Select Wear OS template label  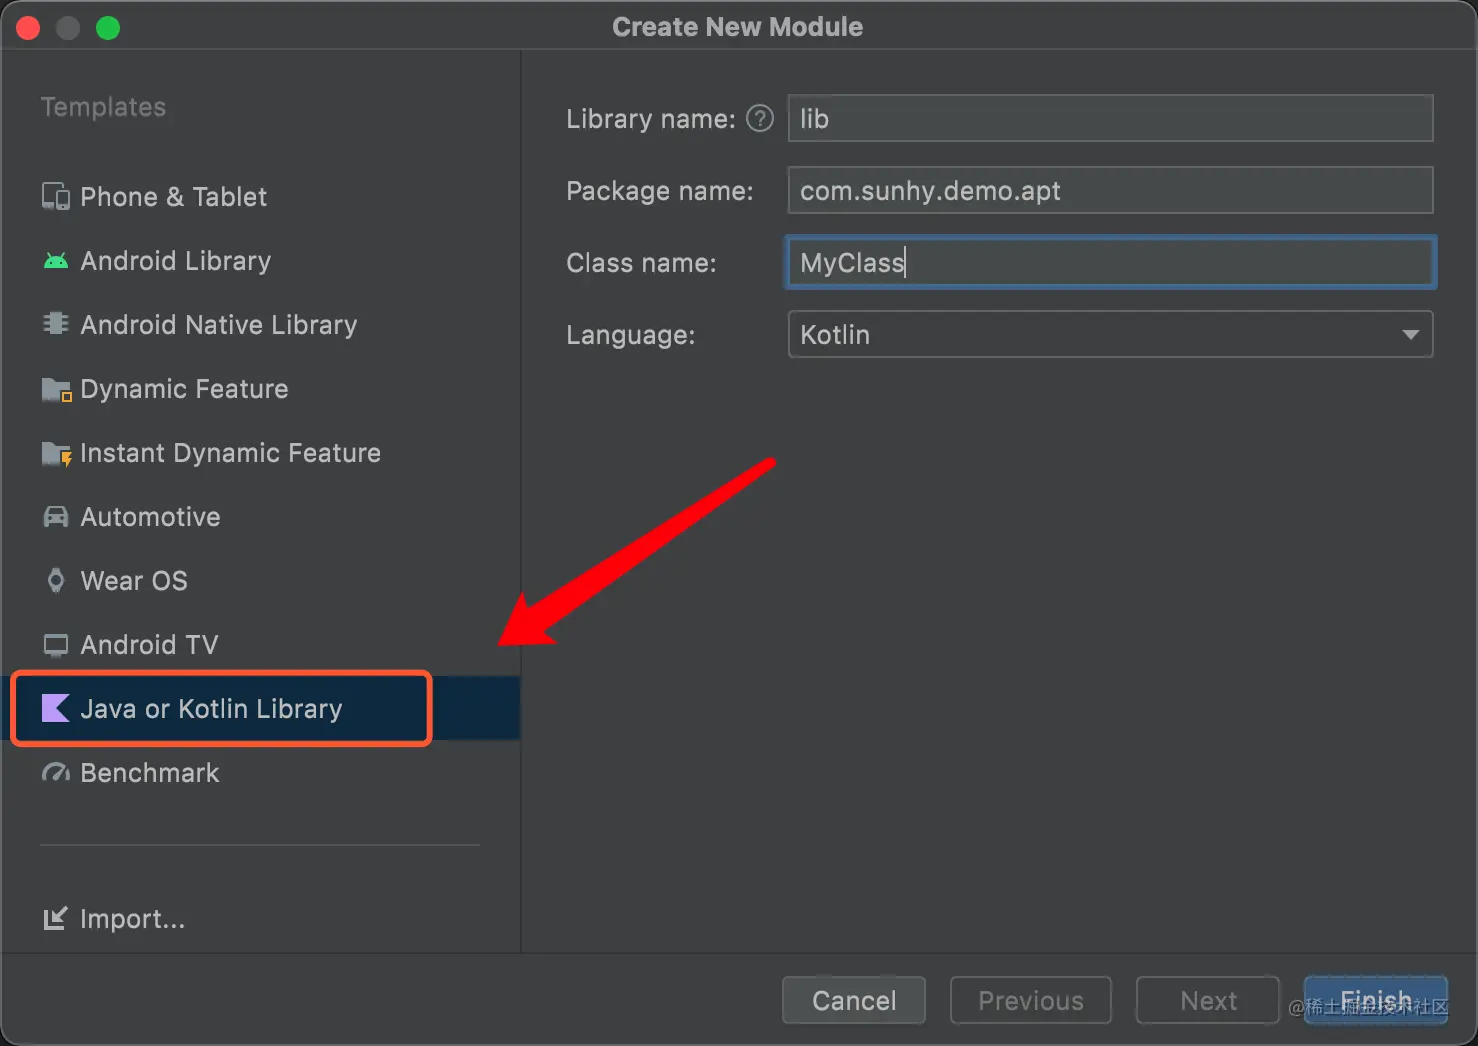pos(134,581)
